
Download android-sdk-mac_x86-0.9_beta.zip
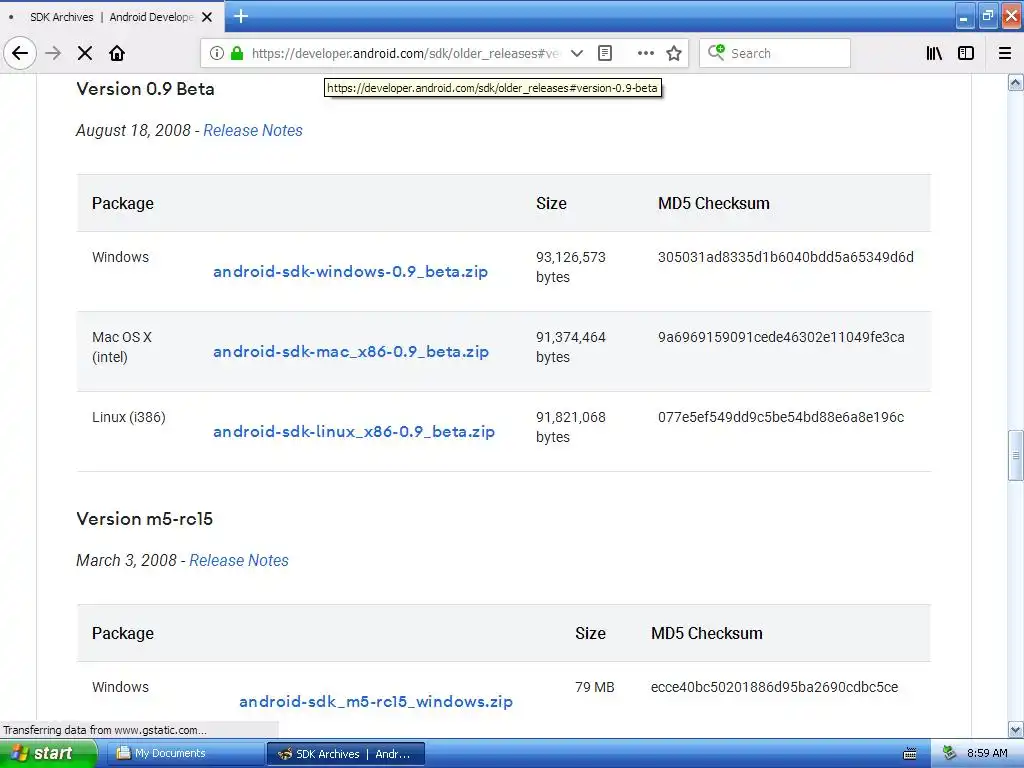(x=351, y=351)
